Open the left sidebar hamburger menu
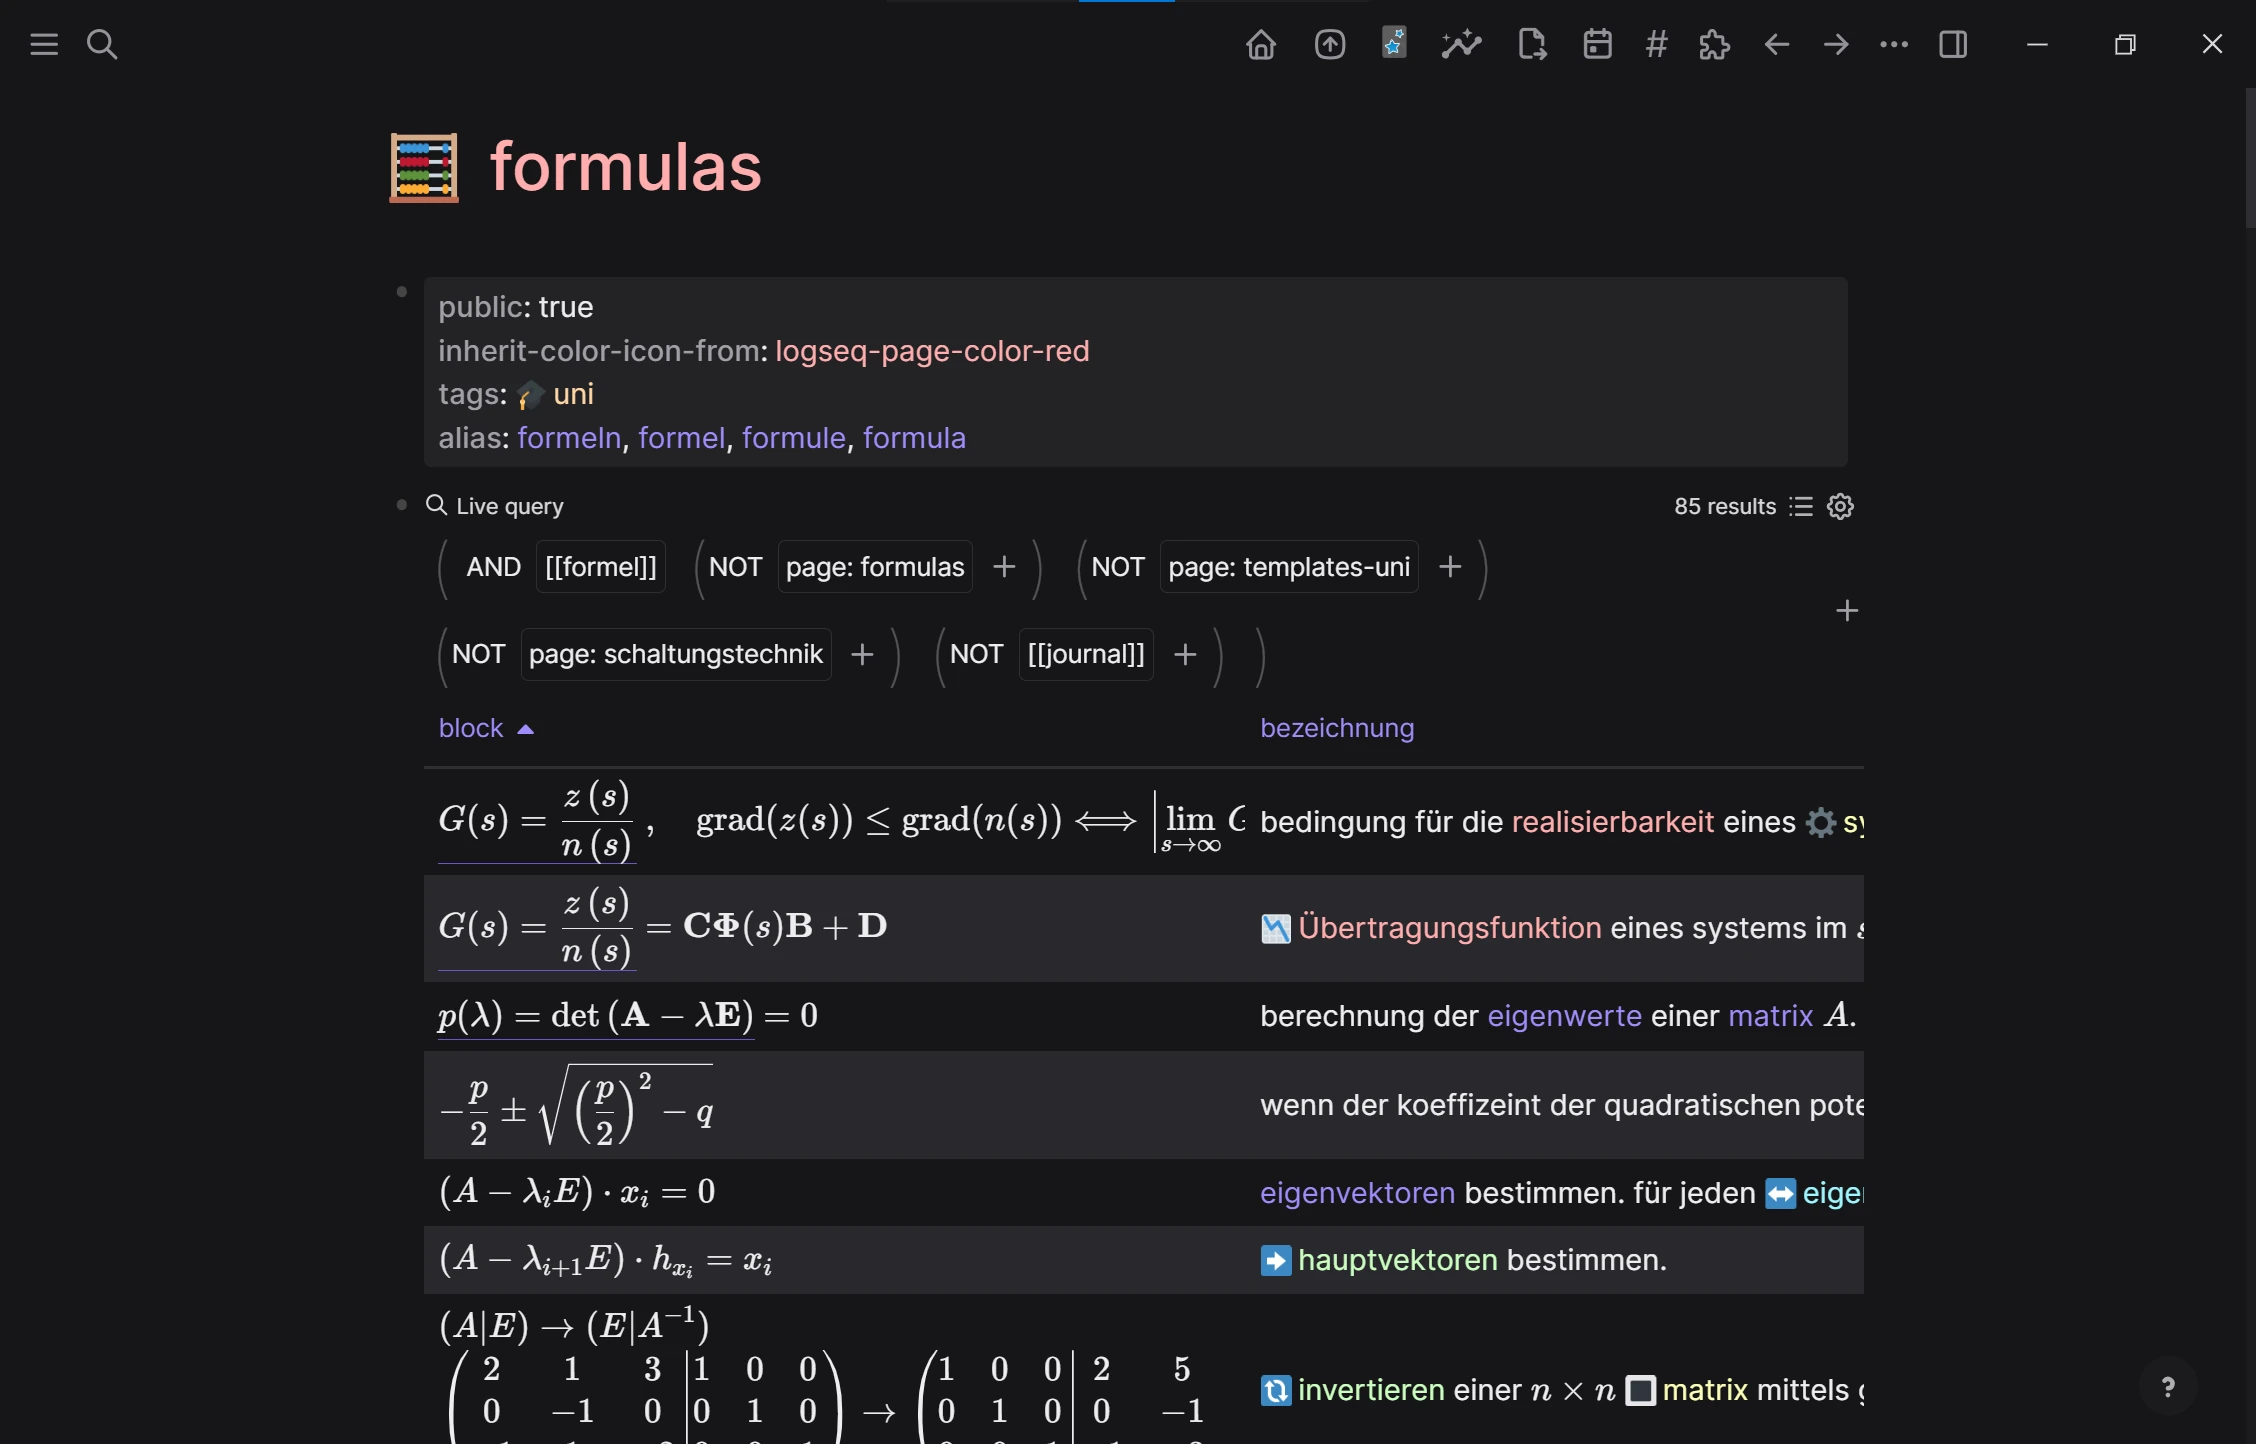The image size is (2256, 1444). point(44,44)
